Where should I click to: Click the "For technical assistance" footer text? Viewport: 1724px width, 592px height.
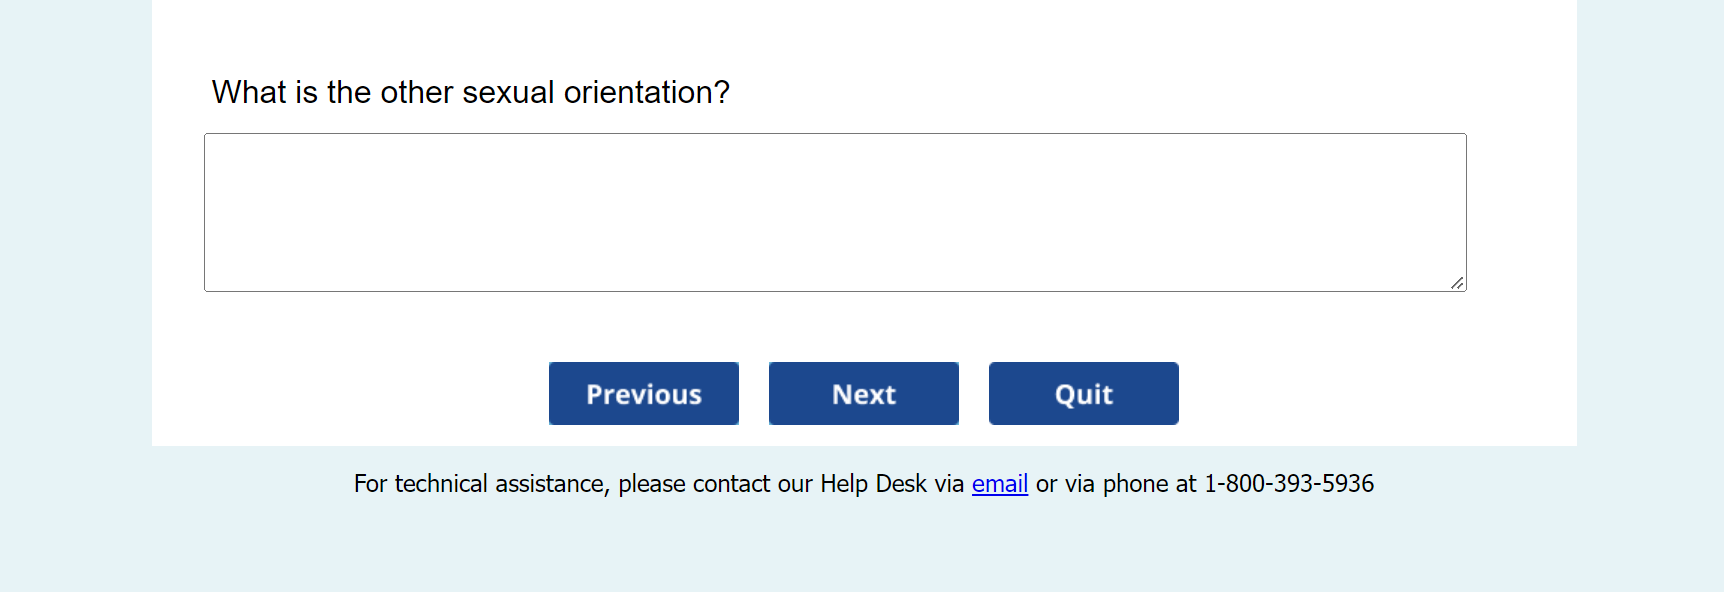(480, 484)
